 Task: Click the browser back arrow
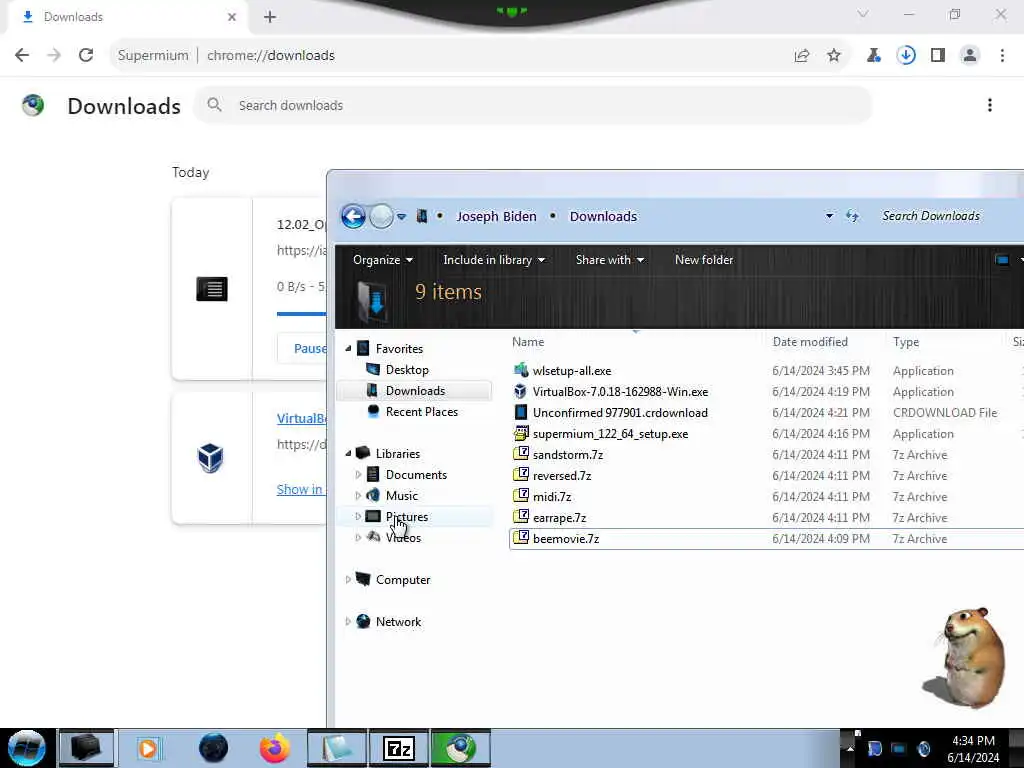click(x=22, y=56)
